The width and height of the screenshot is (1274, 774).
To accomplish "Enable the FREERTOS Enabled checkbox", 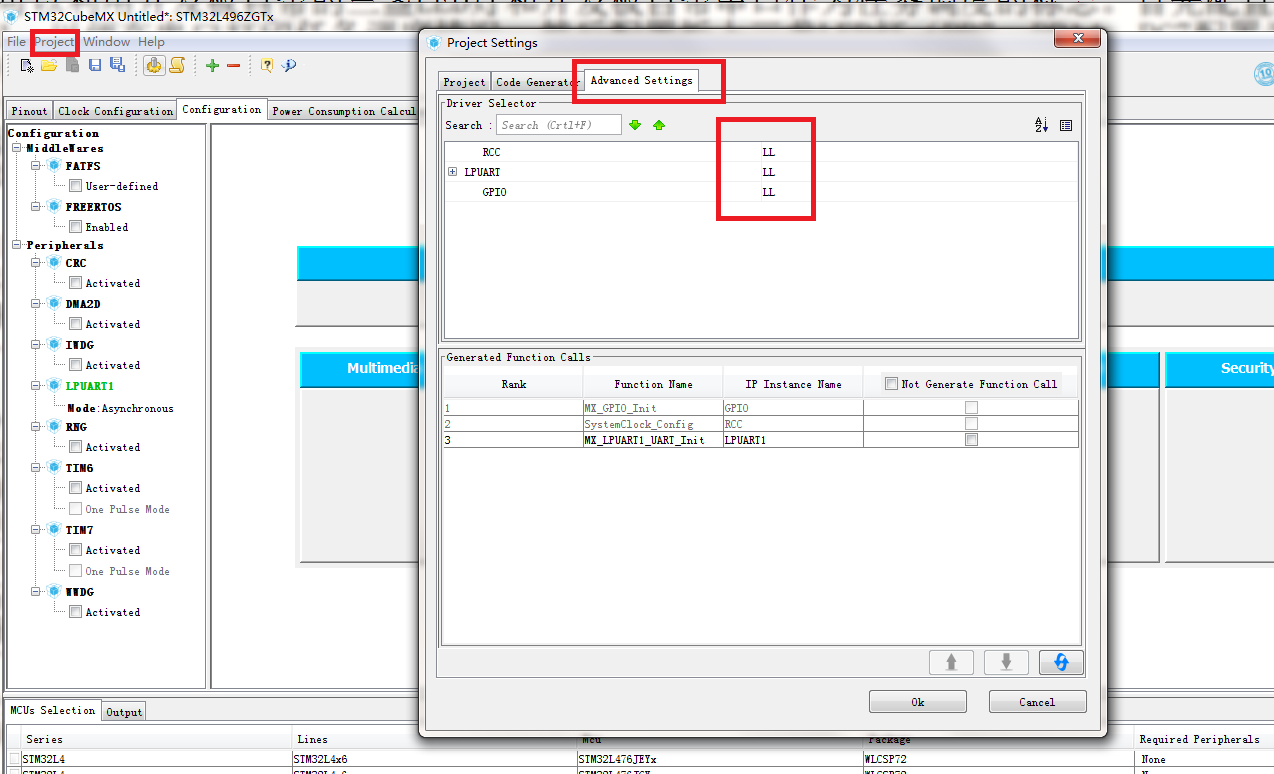I will [x=75, y=227].
